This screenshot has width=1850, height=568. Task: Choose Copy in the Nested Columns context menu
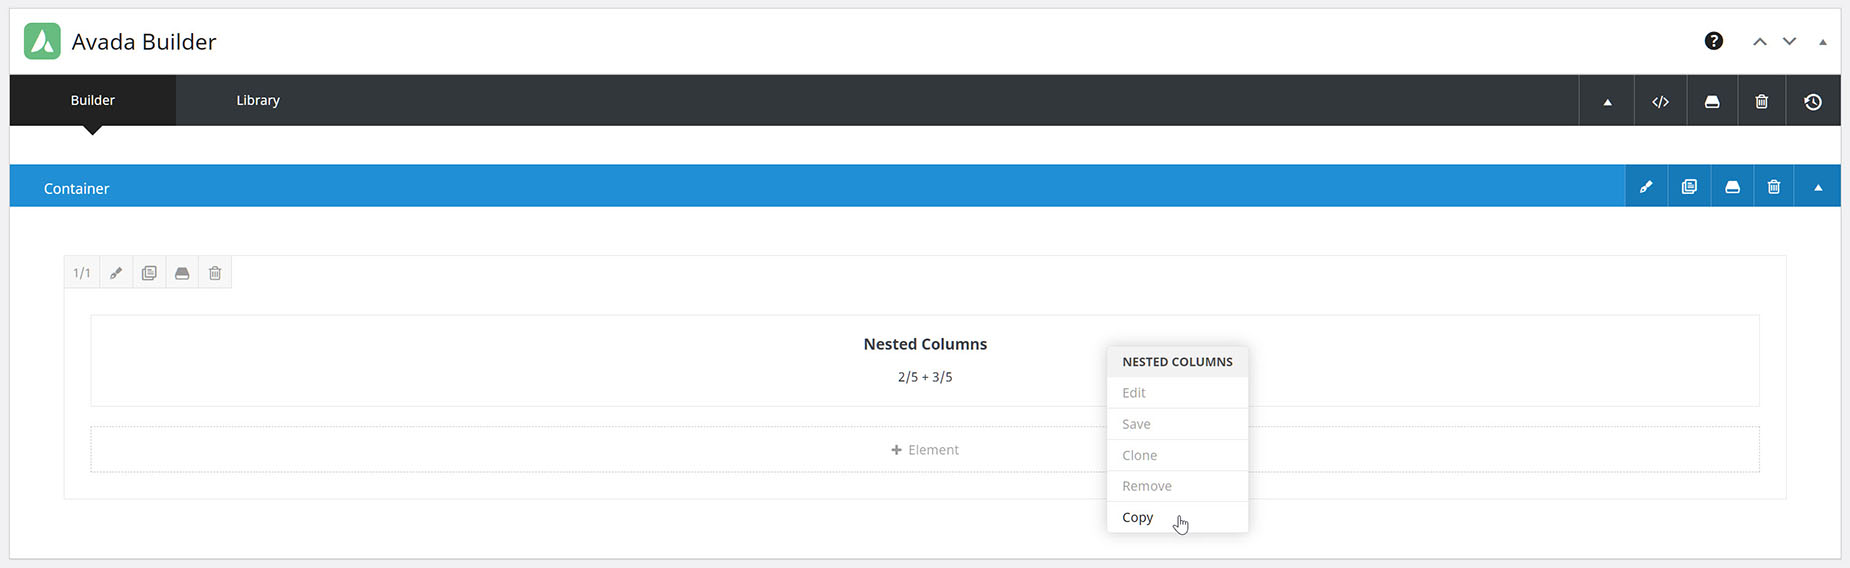1177,517
